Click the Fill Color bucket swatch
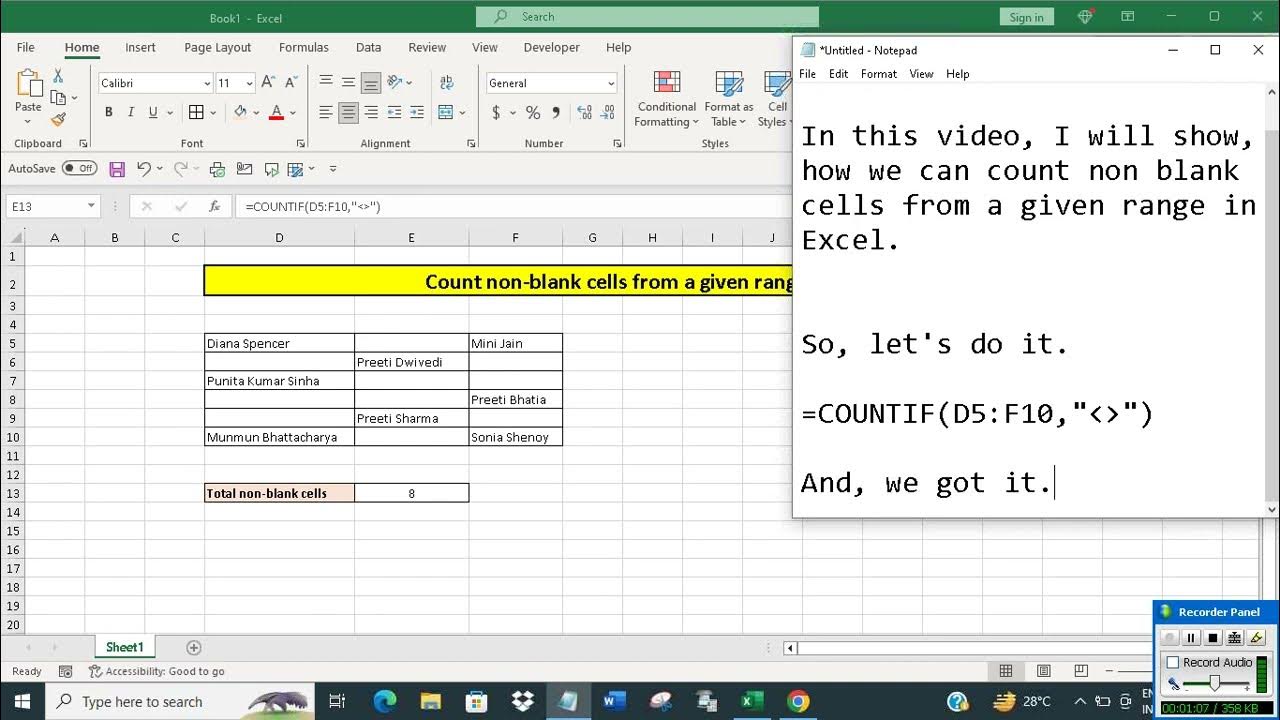1280x720 pixels. tap(240, 112)
